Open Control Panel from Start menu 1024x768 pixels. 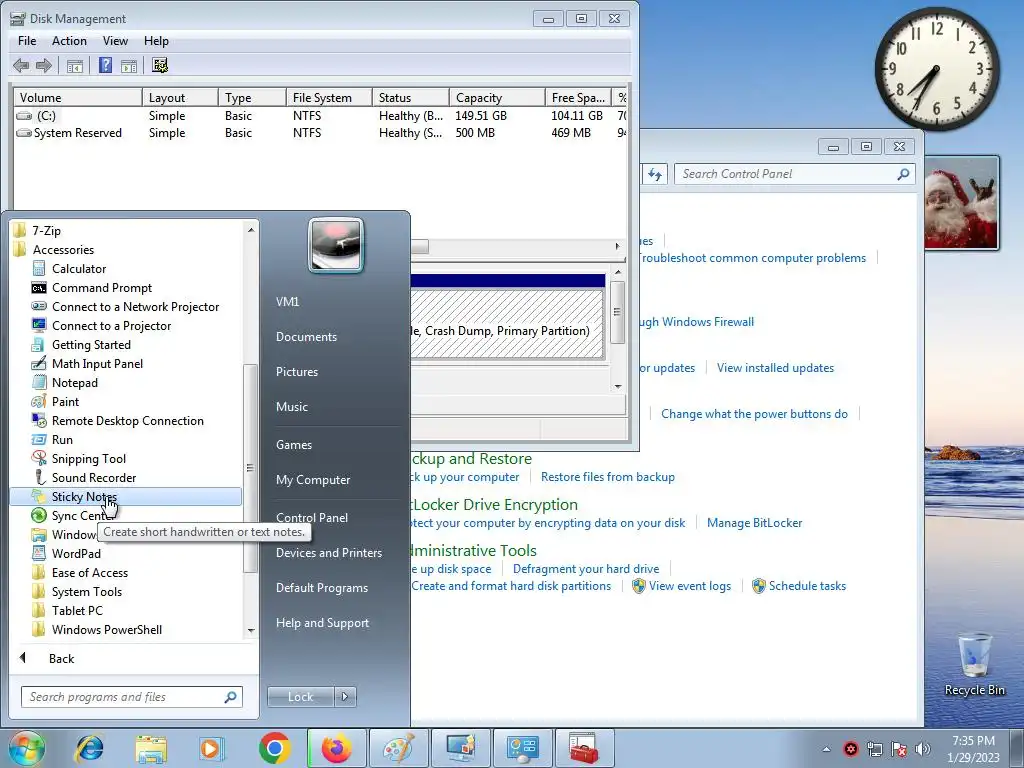pos(312,517)
